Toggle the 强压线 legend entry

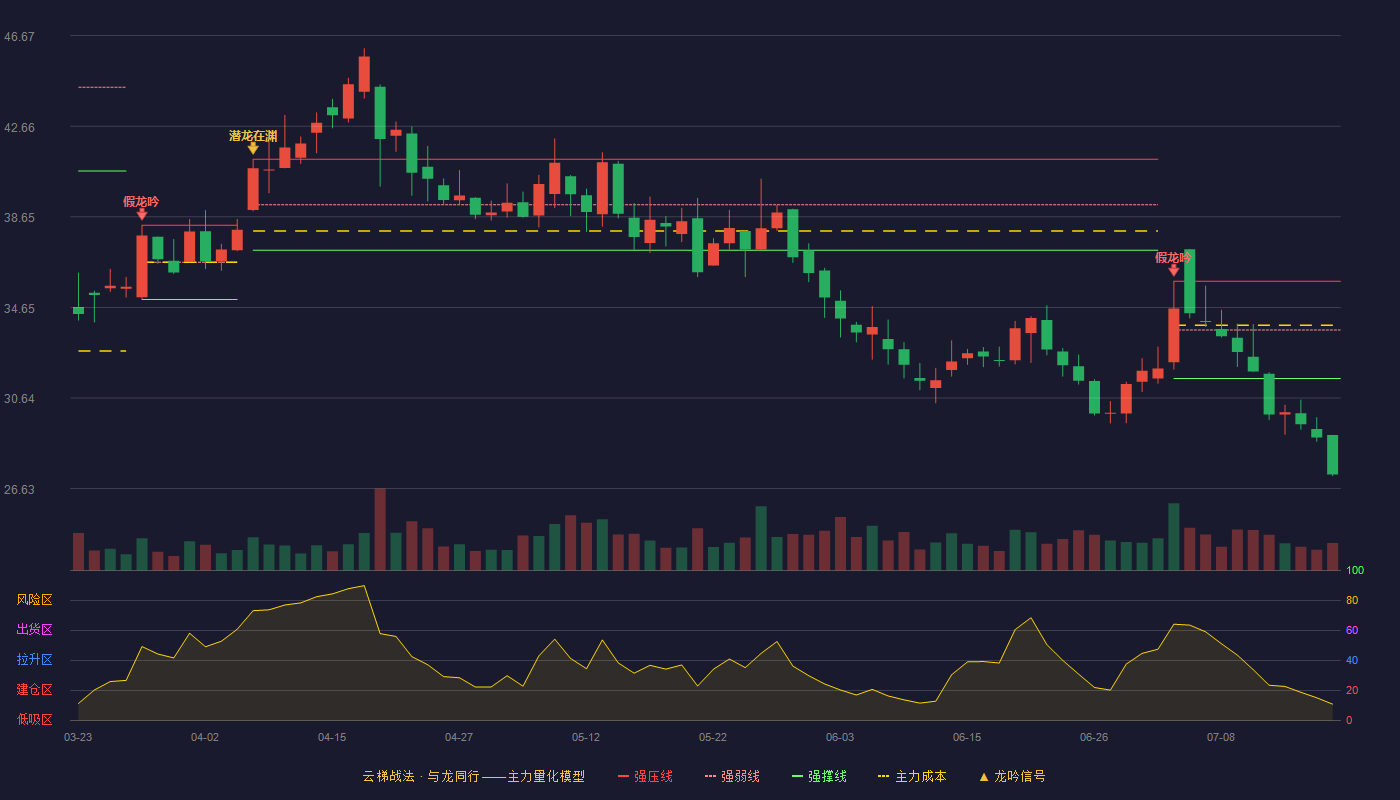pyautogui.click(x=645, y=776)
